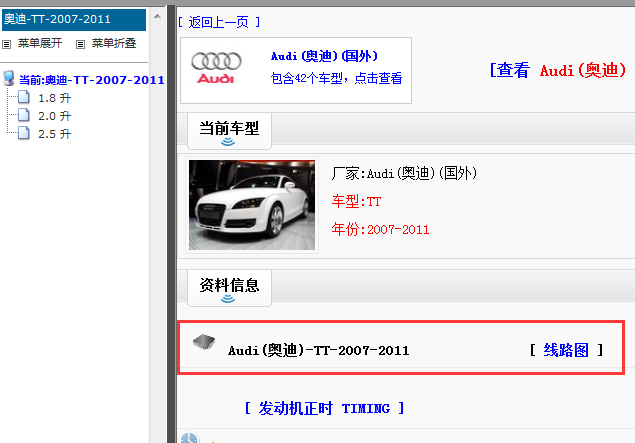
Task: Expand all menus via 菜单展开
Action: 40,43
